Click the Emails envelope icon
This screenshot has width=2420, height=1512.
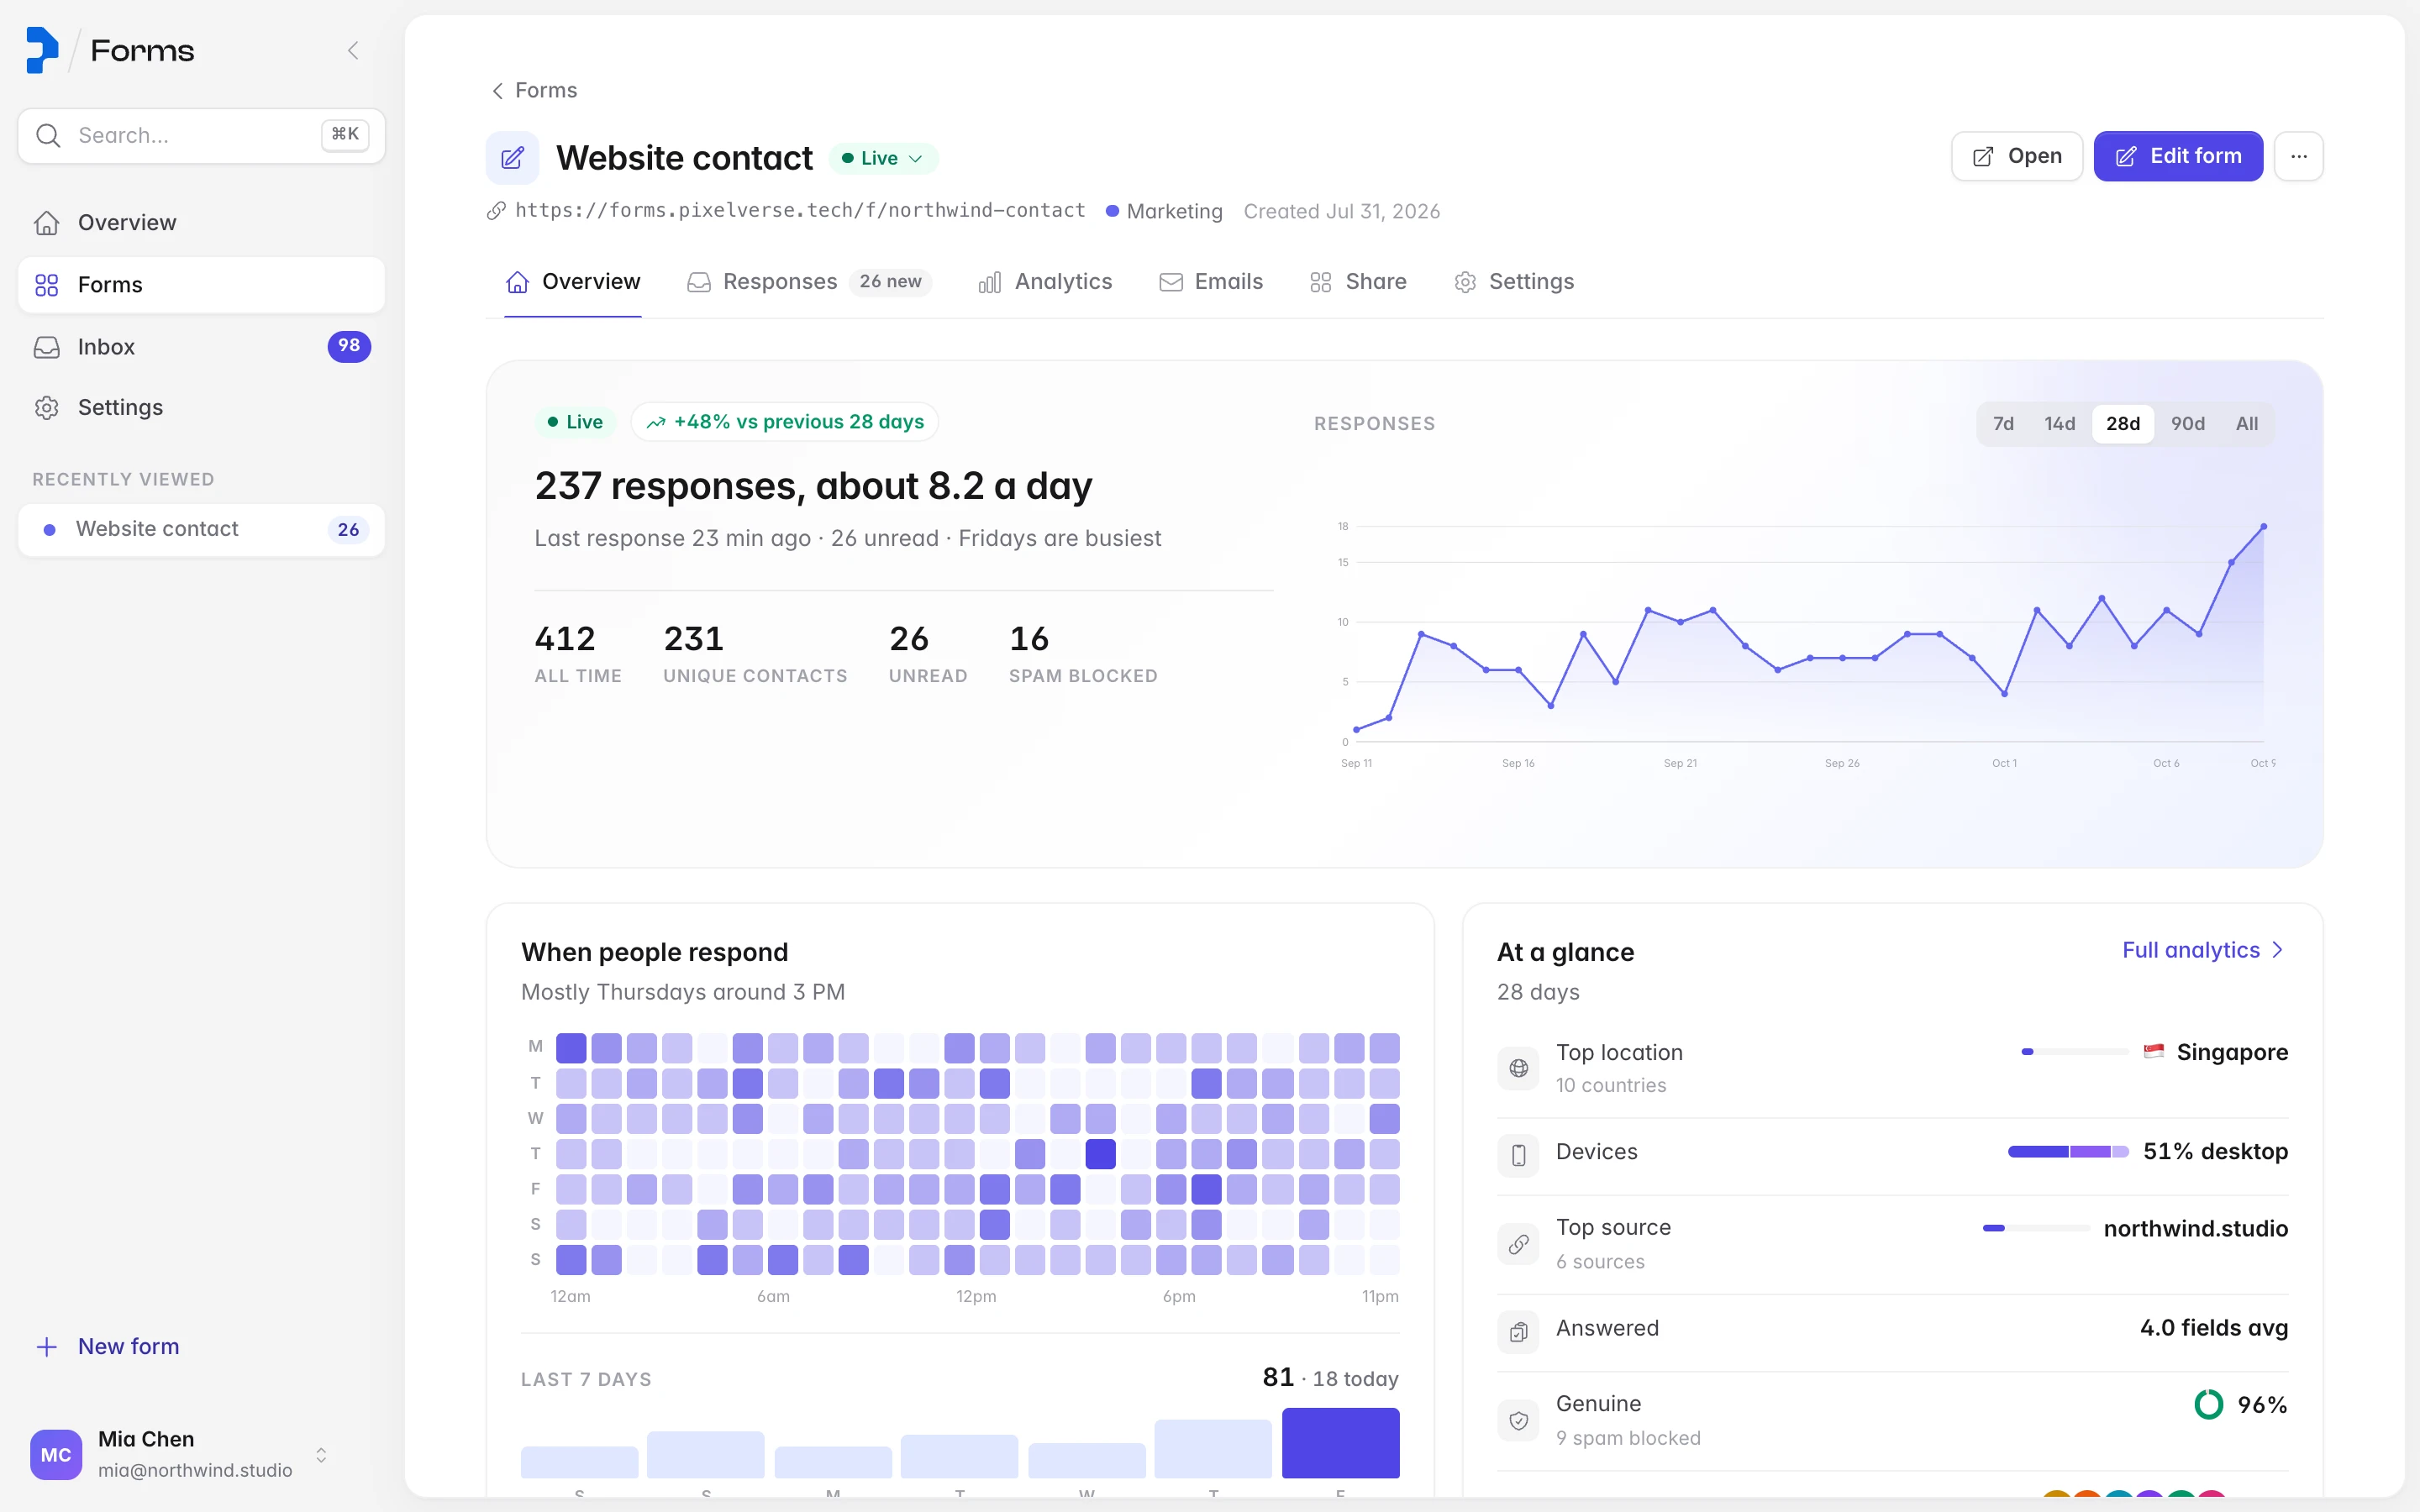[x=1170, y=283]
